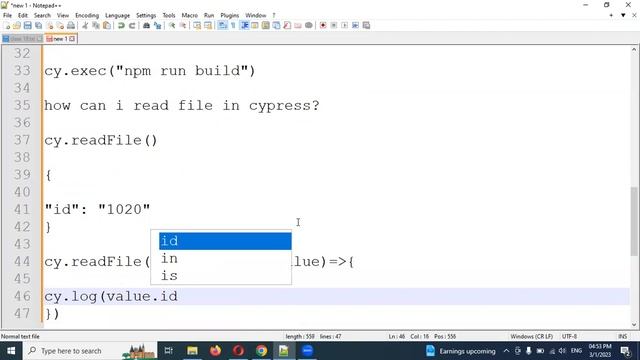Click the Save All toolbar icon

point(38,25)
